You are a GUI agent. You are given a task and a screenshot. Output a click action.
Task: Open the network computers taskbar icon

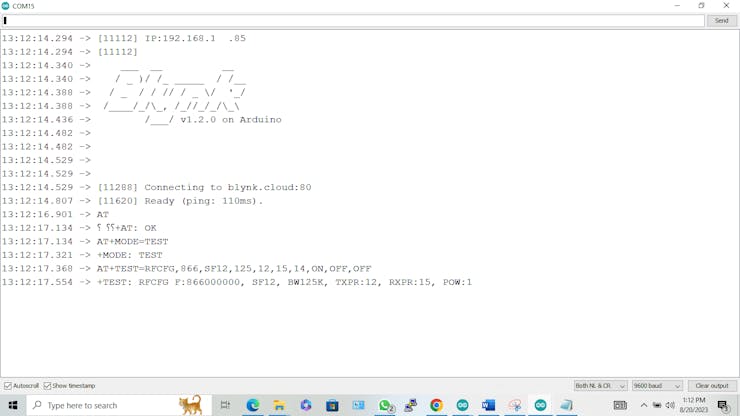(411, 405)
